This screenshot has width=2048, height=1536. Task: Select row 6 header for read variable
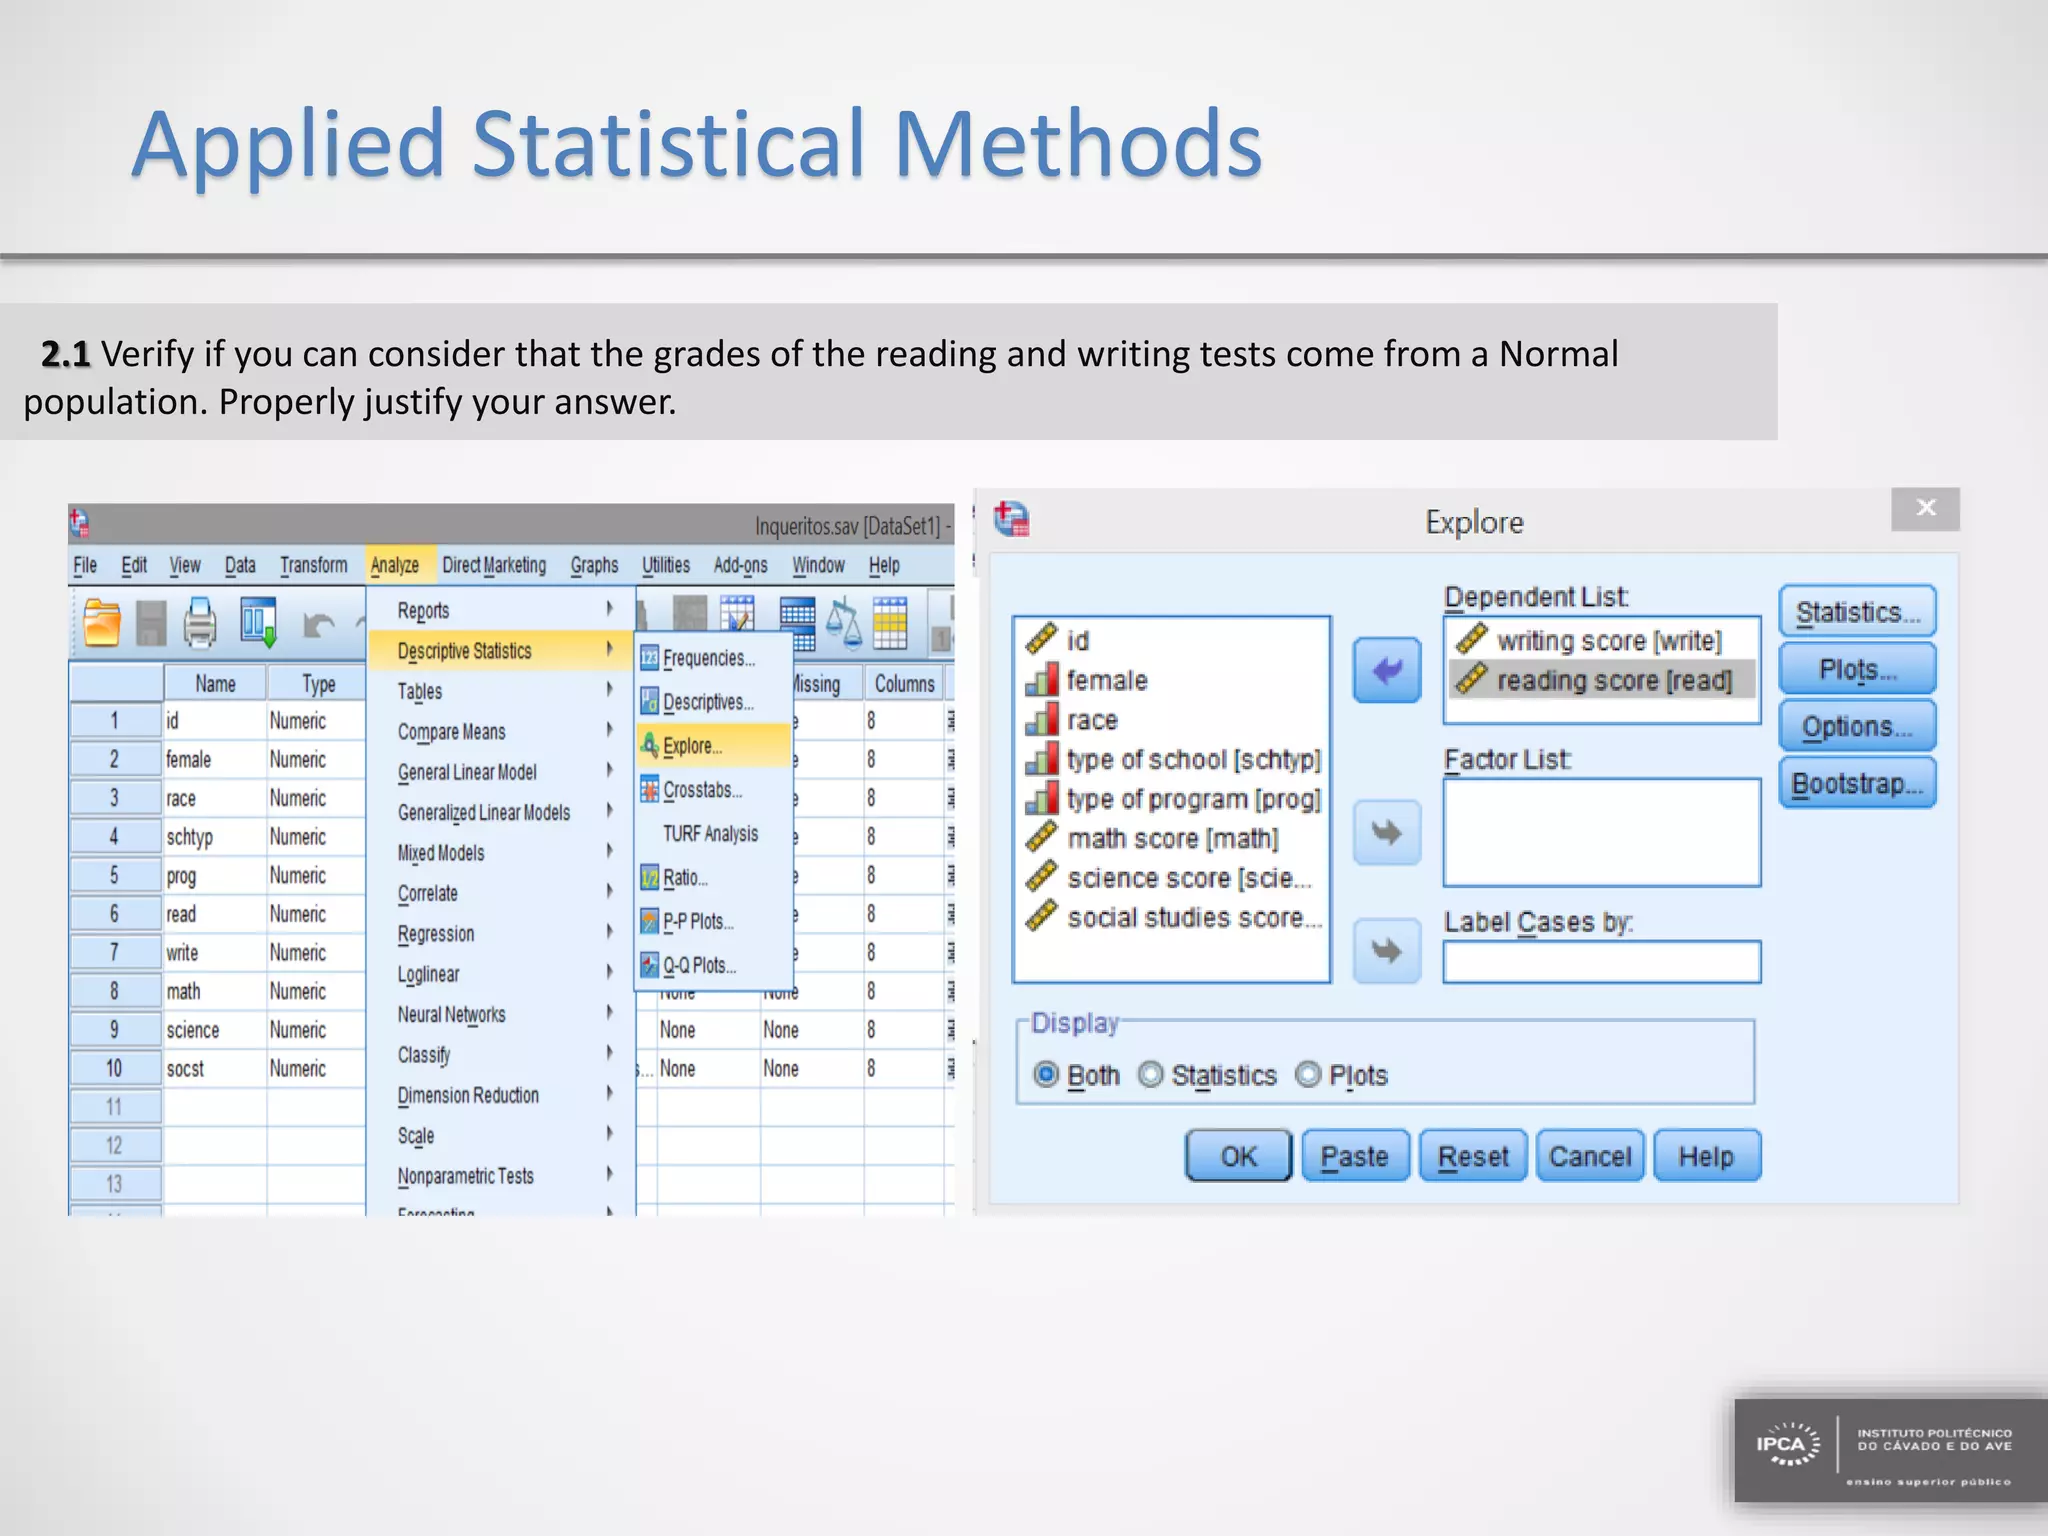click(x=115, y=914)
